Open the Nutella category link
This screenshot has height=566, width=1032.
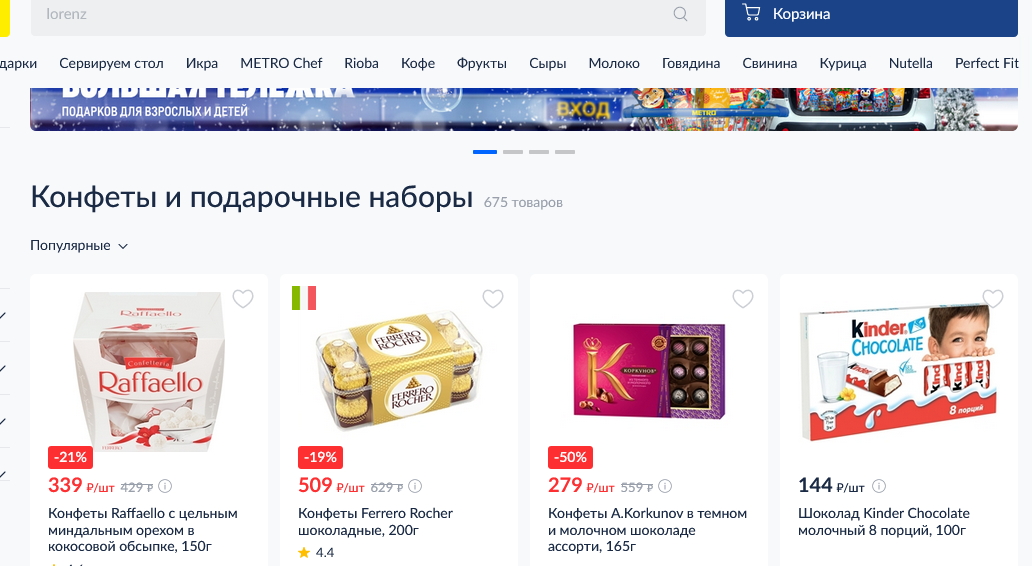click(910, 63)
